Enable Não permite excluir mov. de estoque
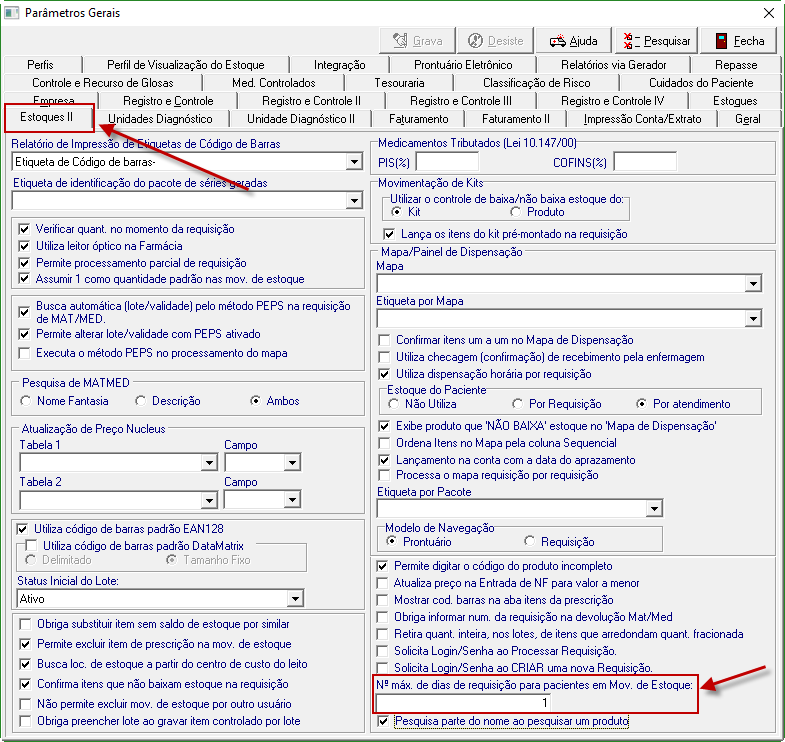 (x=25, y=704)
